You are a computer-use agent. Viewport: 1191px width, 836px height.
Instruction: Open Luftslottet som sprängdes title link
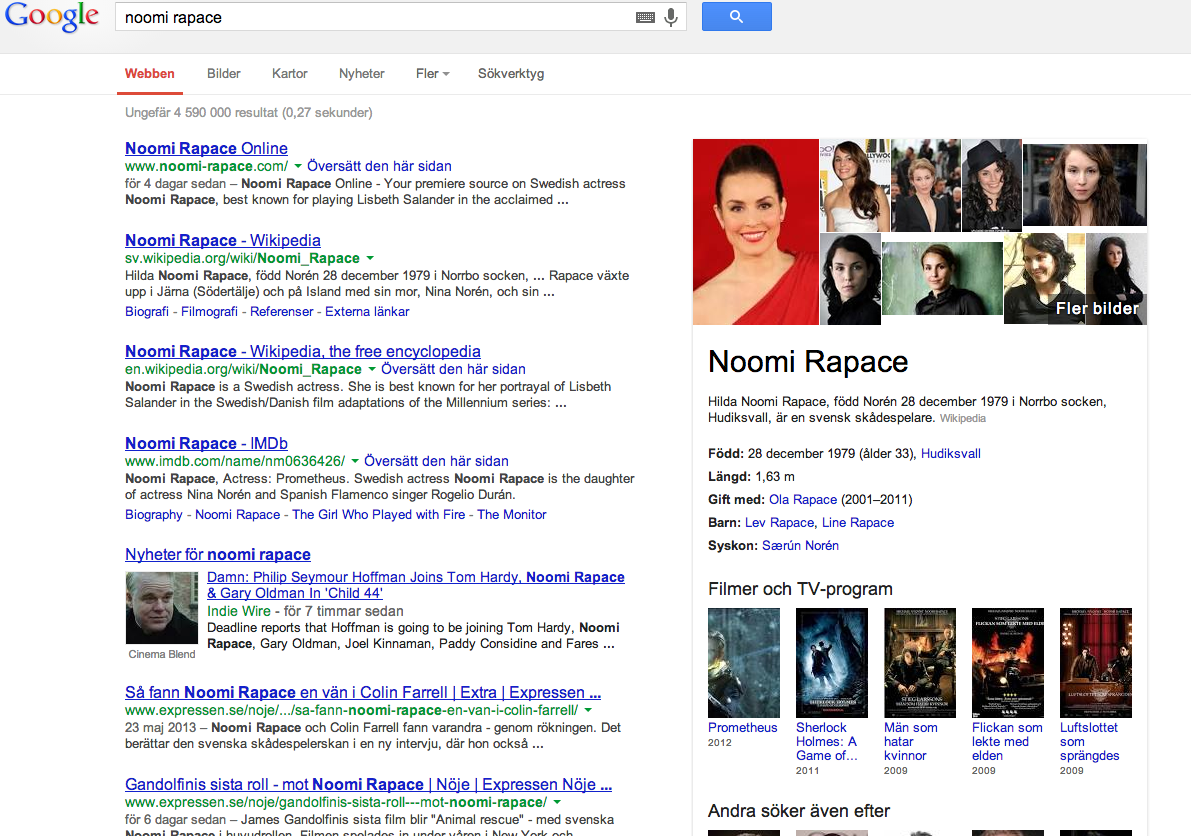(x=1090, y=742)
